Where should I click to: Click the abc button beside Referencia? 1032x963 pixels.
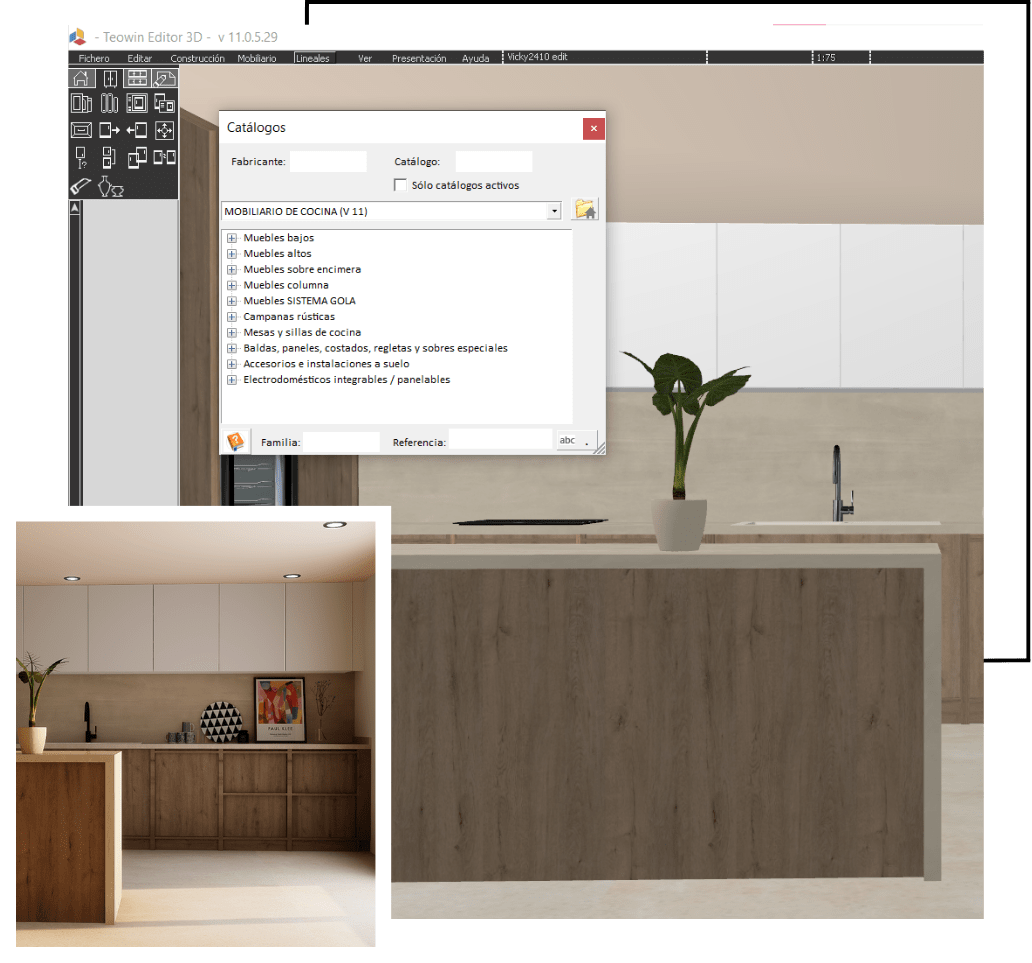pos(576,440)
